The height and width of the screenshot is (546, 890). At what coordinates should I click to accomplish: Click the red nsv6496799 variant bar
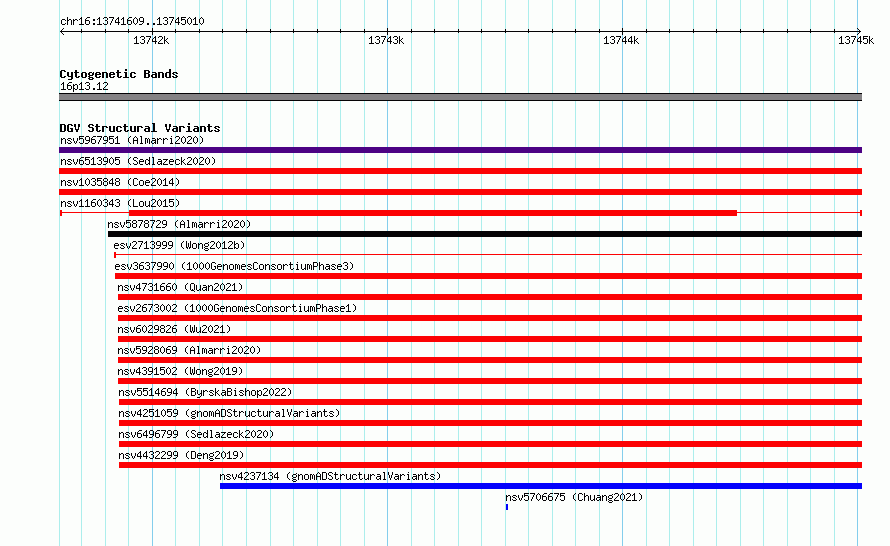(x=490, y=444)
